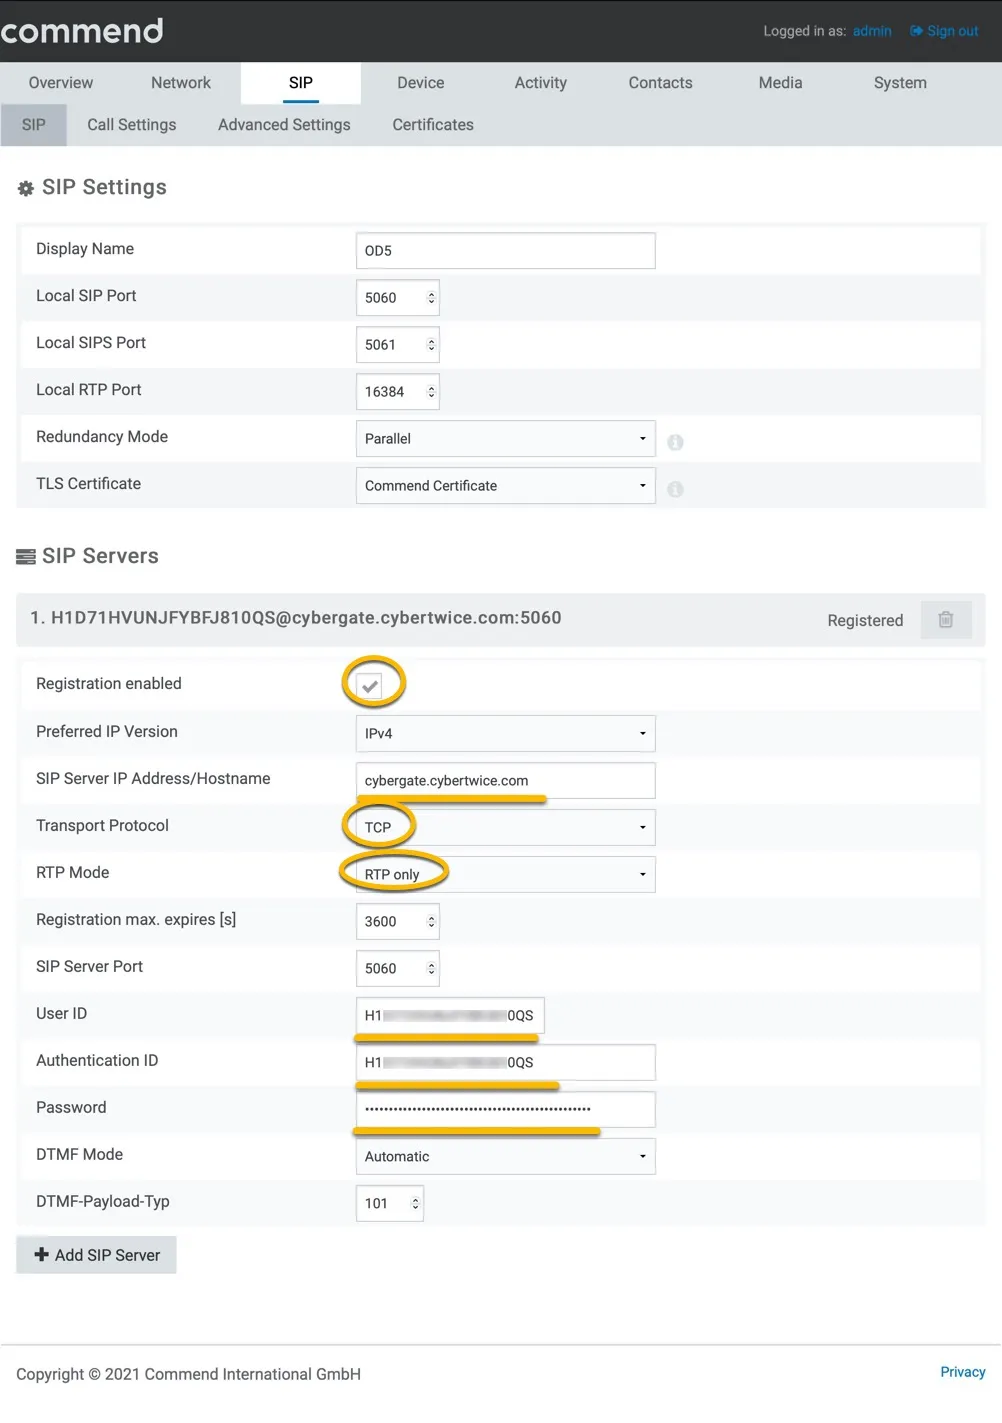Image resolution: width=1002 pixels, height=1423 pixels.
Task: Open the Advanced Settings sub-tab
Action: point(284,125)
